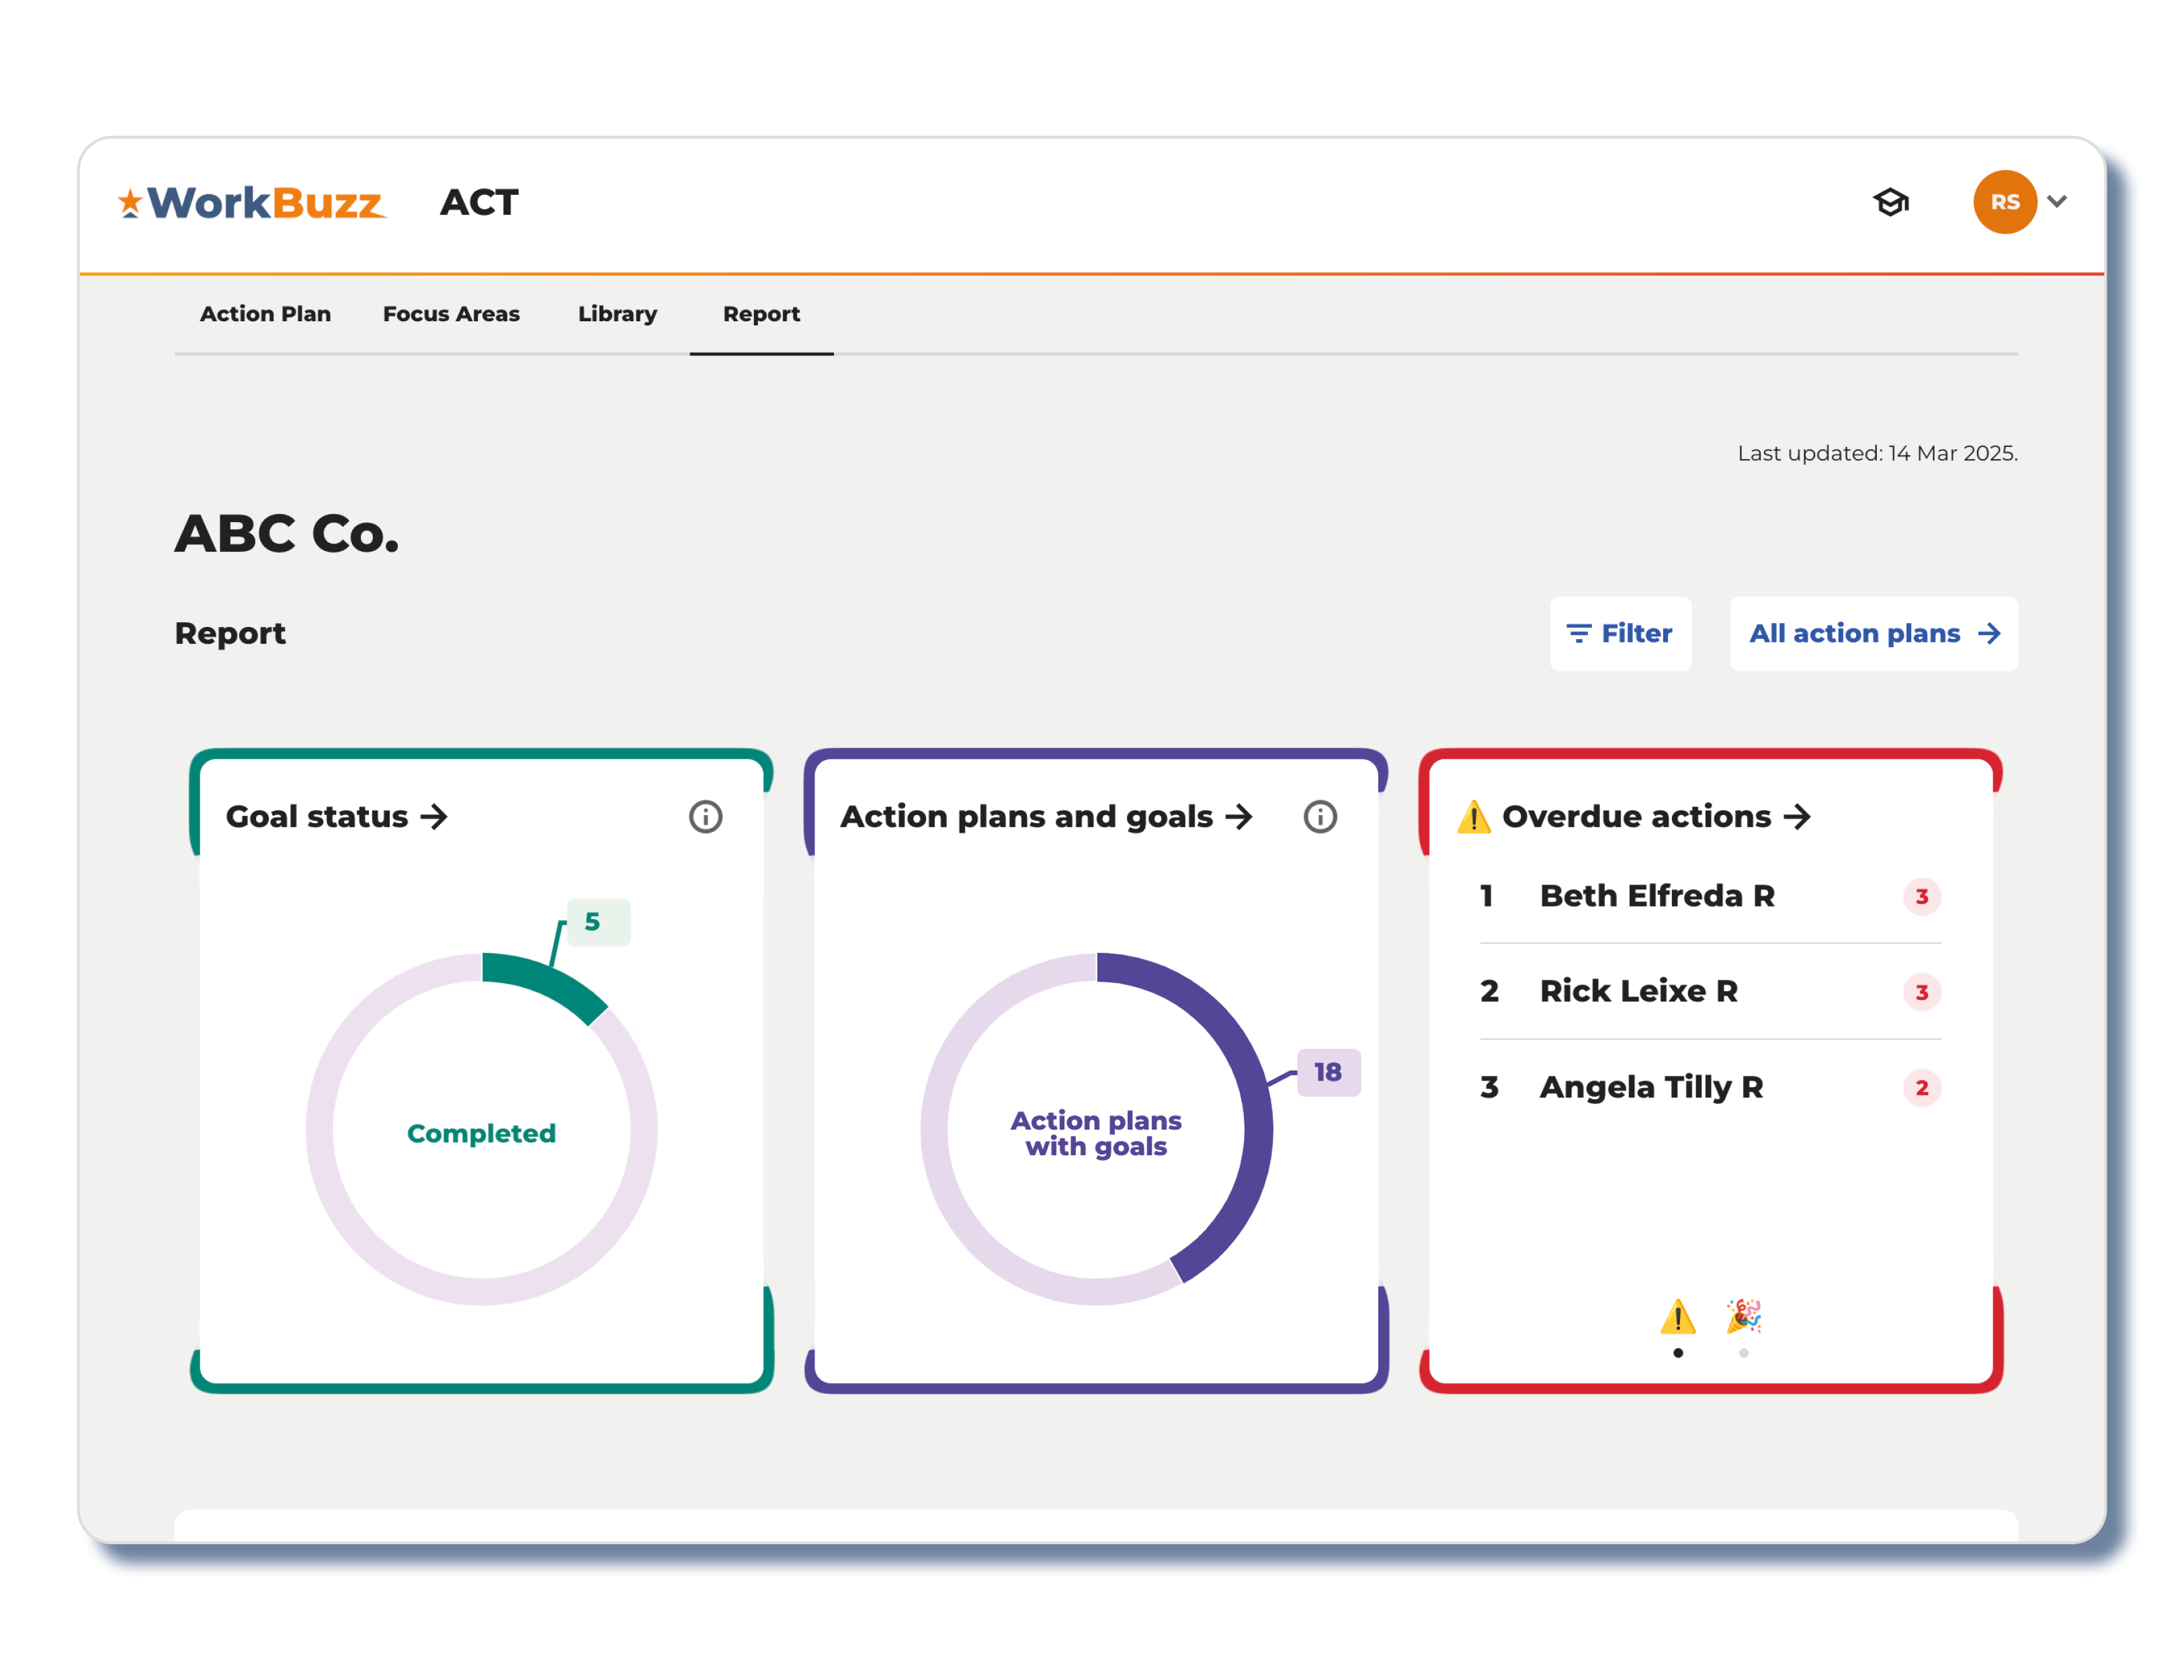Click the Last updated date text
The height and width of the screenshot is (1680, 2184).
1877,454
